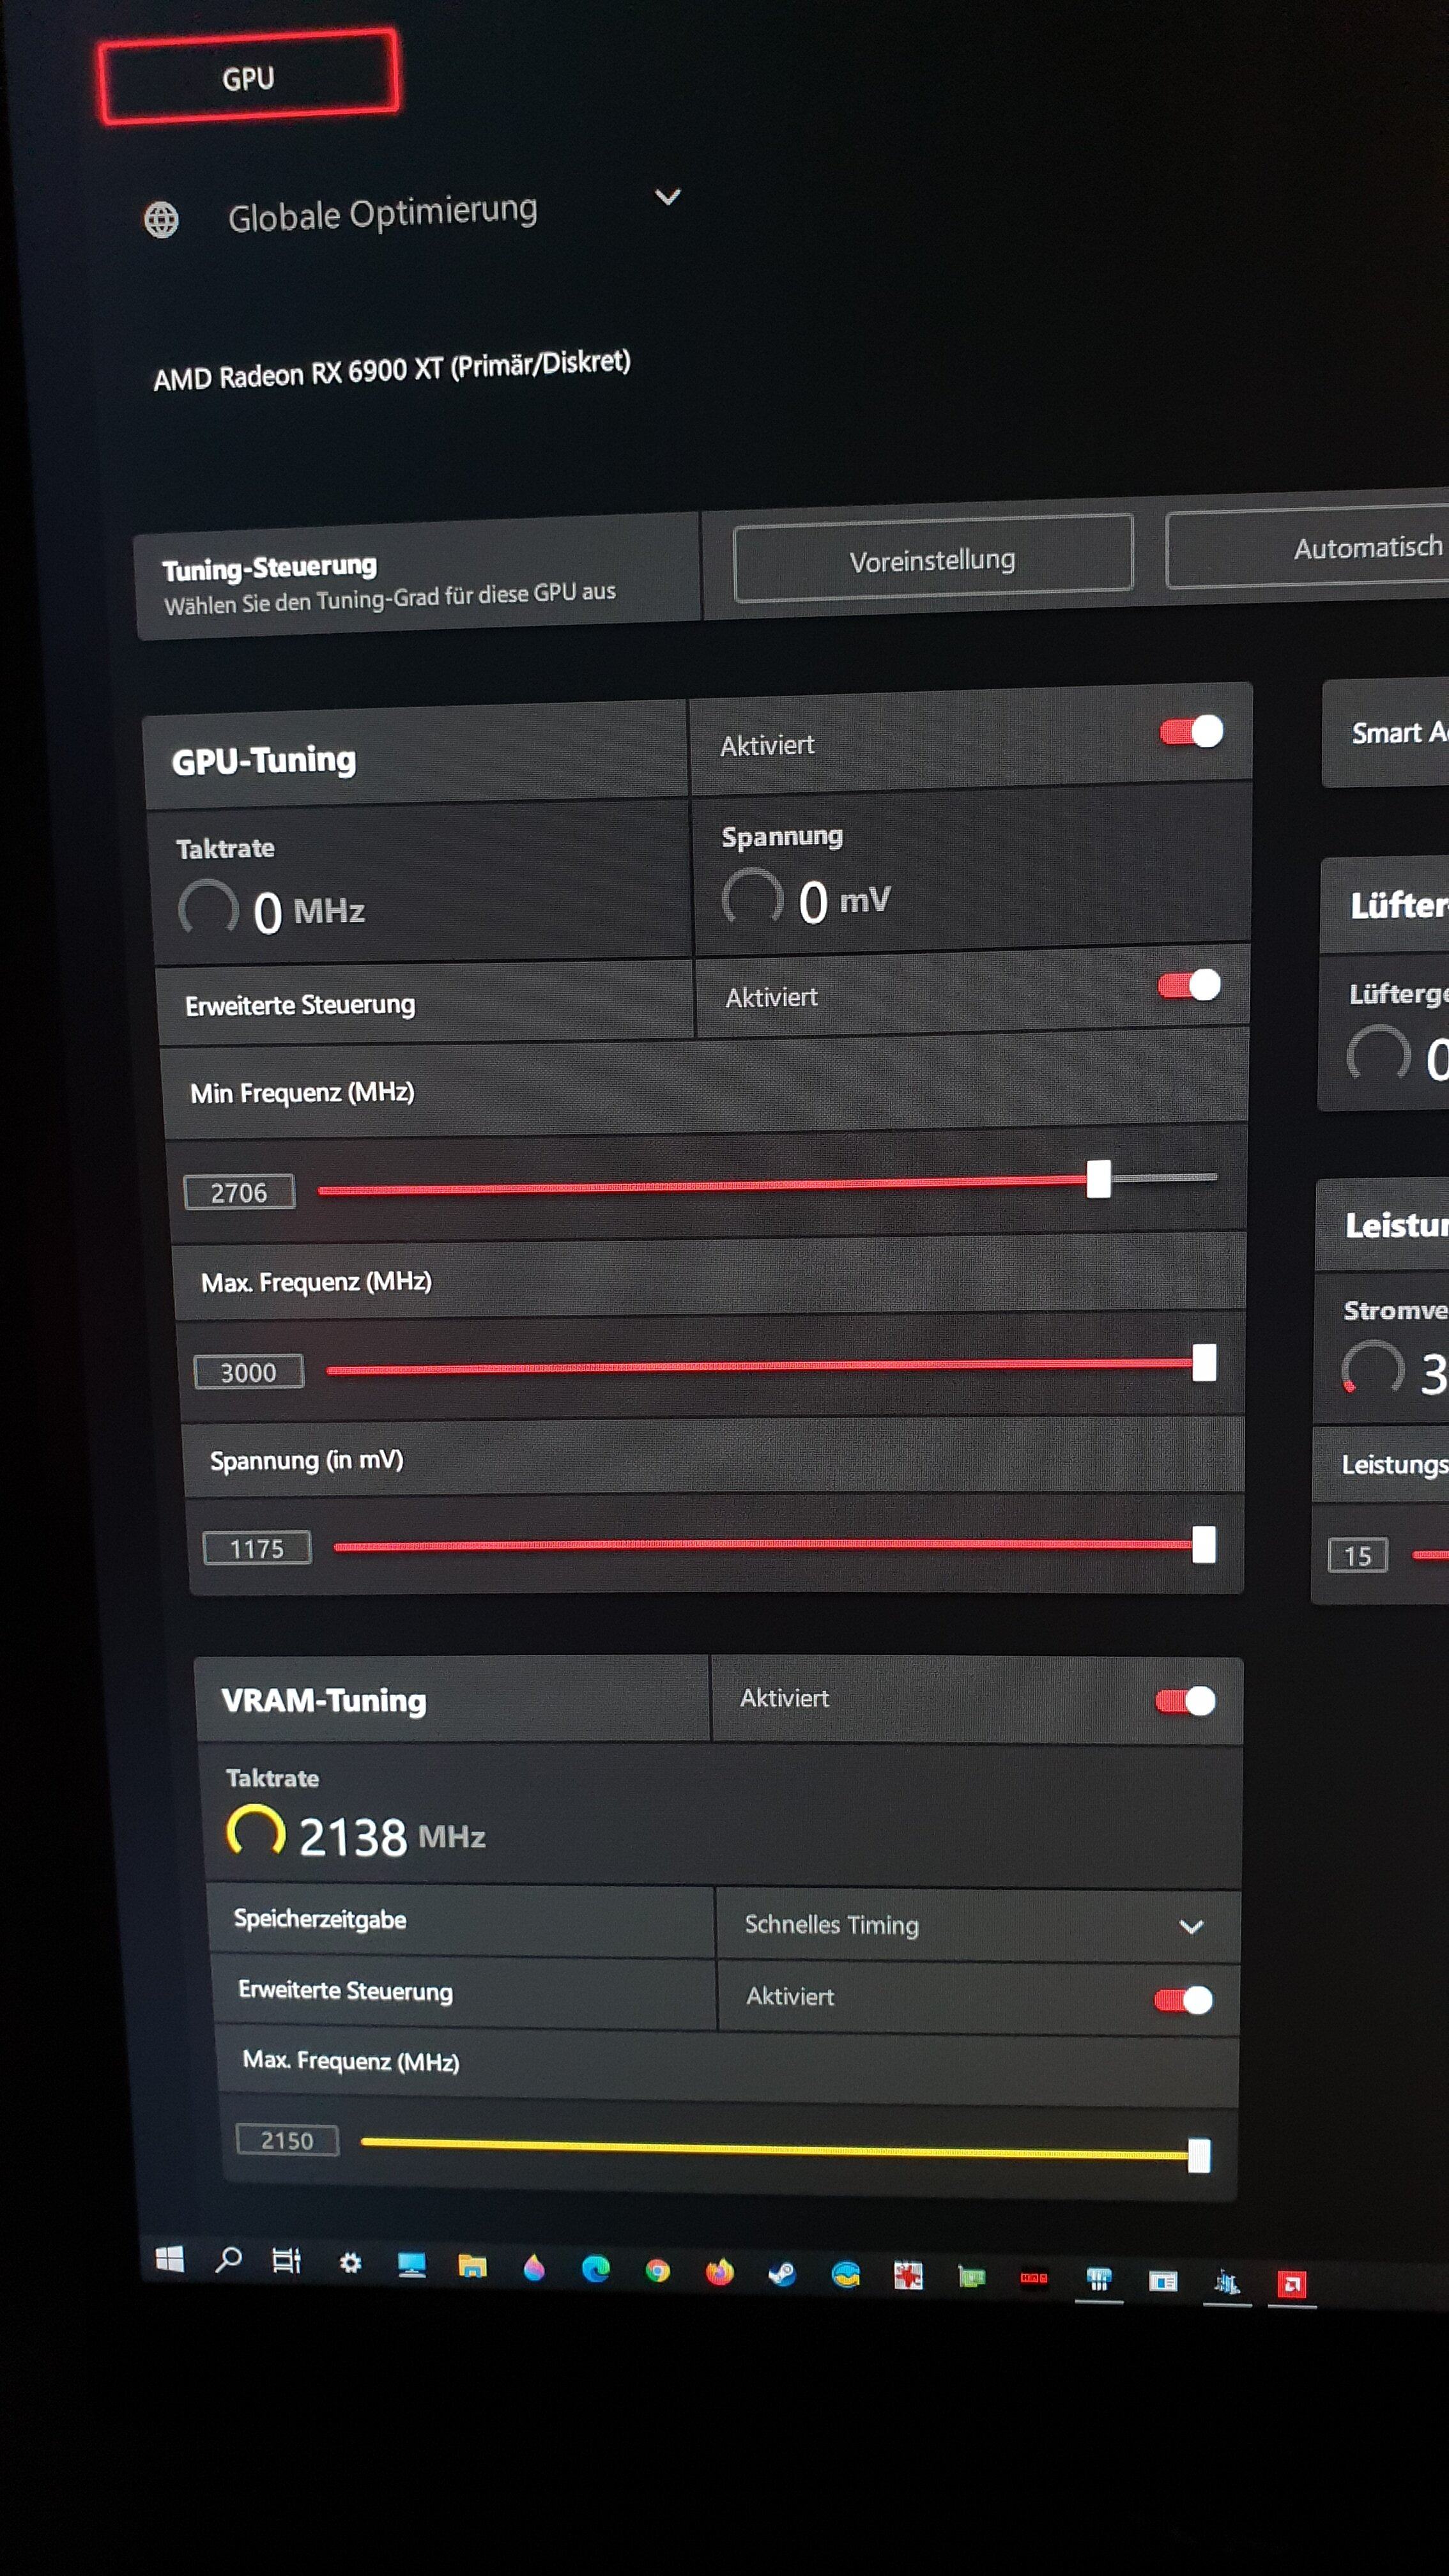Open the green graphics card icon app

[971, 2277]
